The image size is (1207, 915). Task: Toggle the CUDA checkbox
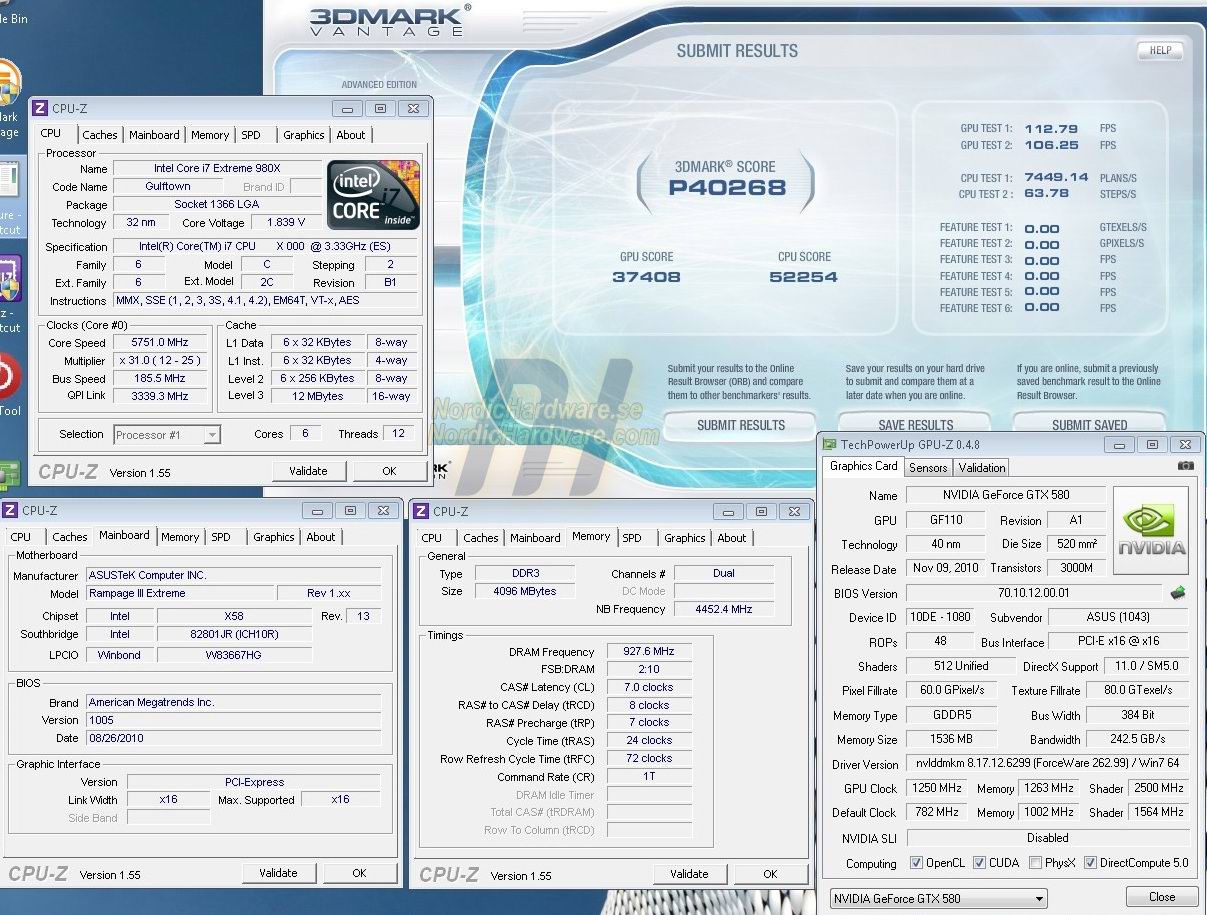(979, 863)
